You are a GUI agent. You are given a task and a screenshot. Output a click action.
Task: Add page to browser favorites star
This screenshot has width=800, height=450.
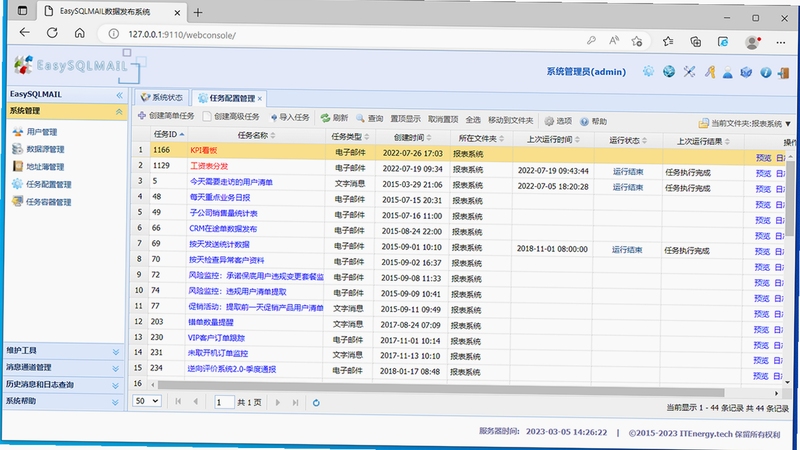point(636,41)
